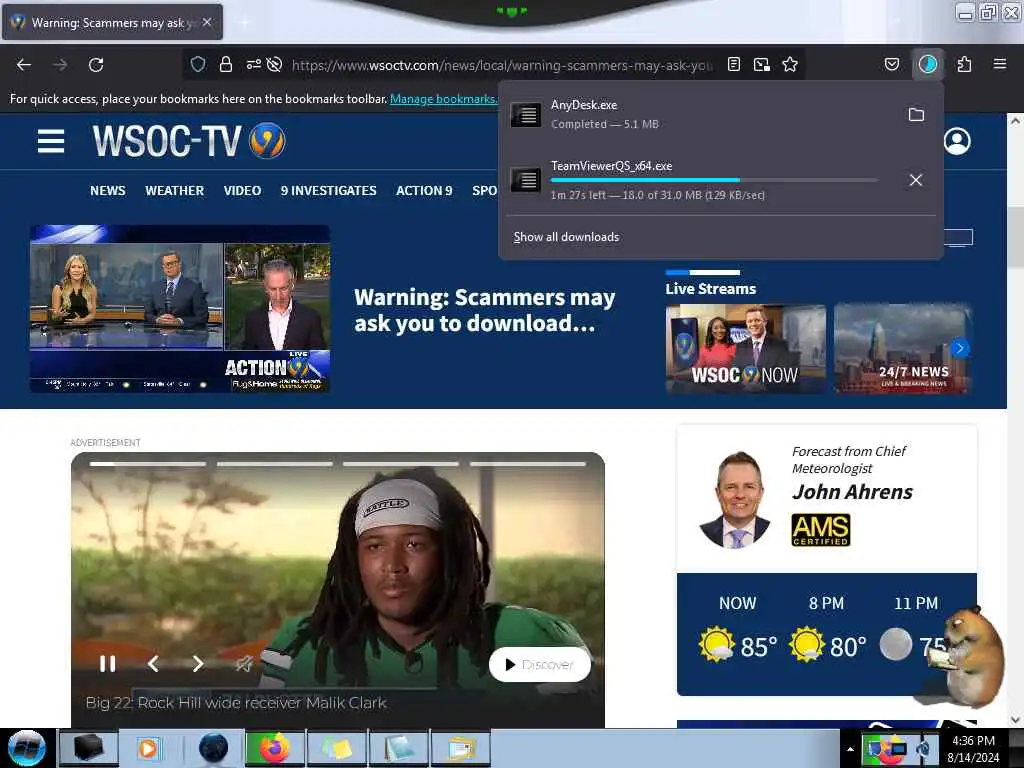Close the Warning: Scammers browser tab

207,22
